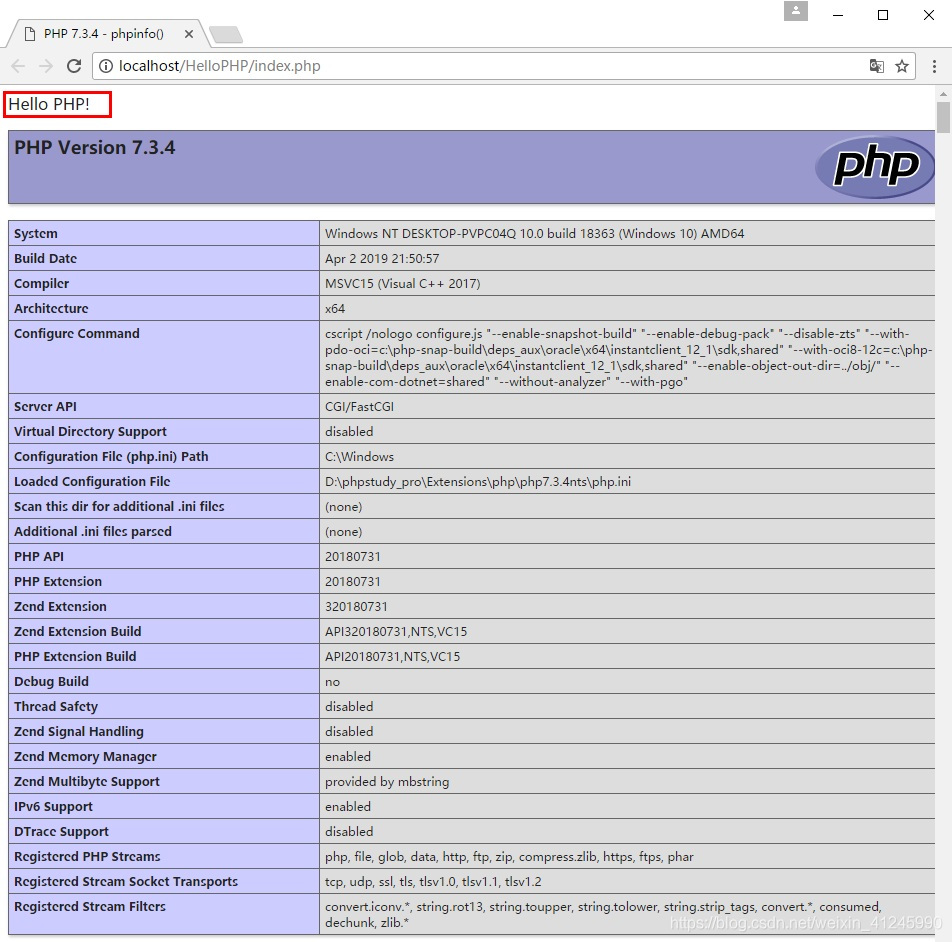Open the translate page icon in address bar
The width and height of the screenshot is (952, 942).
(x=876, y=66)
